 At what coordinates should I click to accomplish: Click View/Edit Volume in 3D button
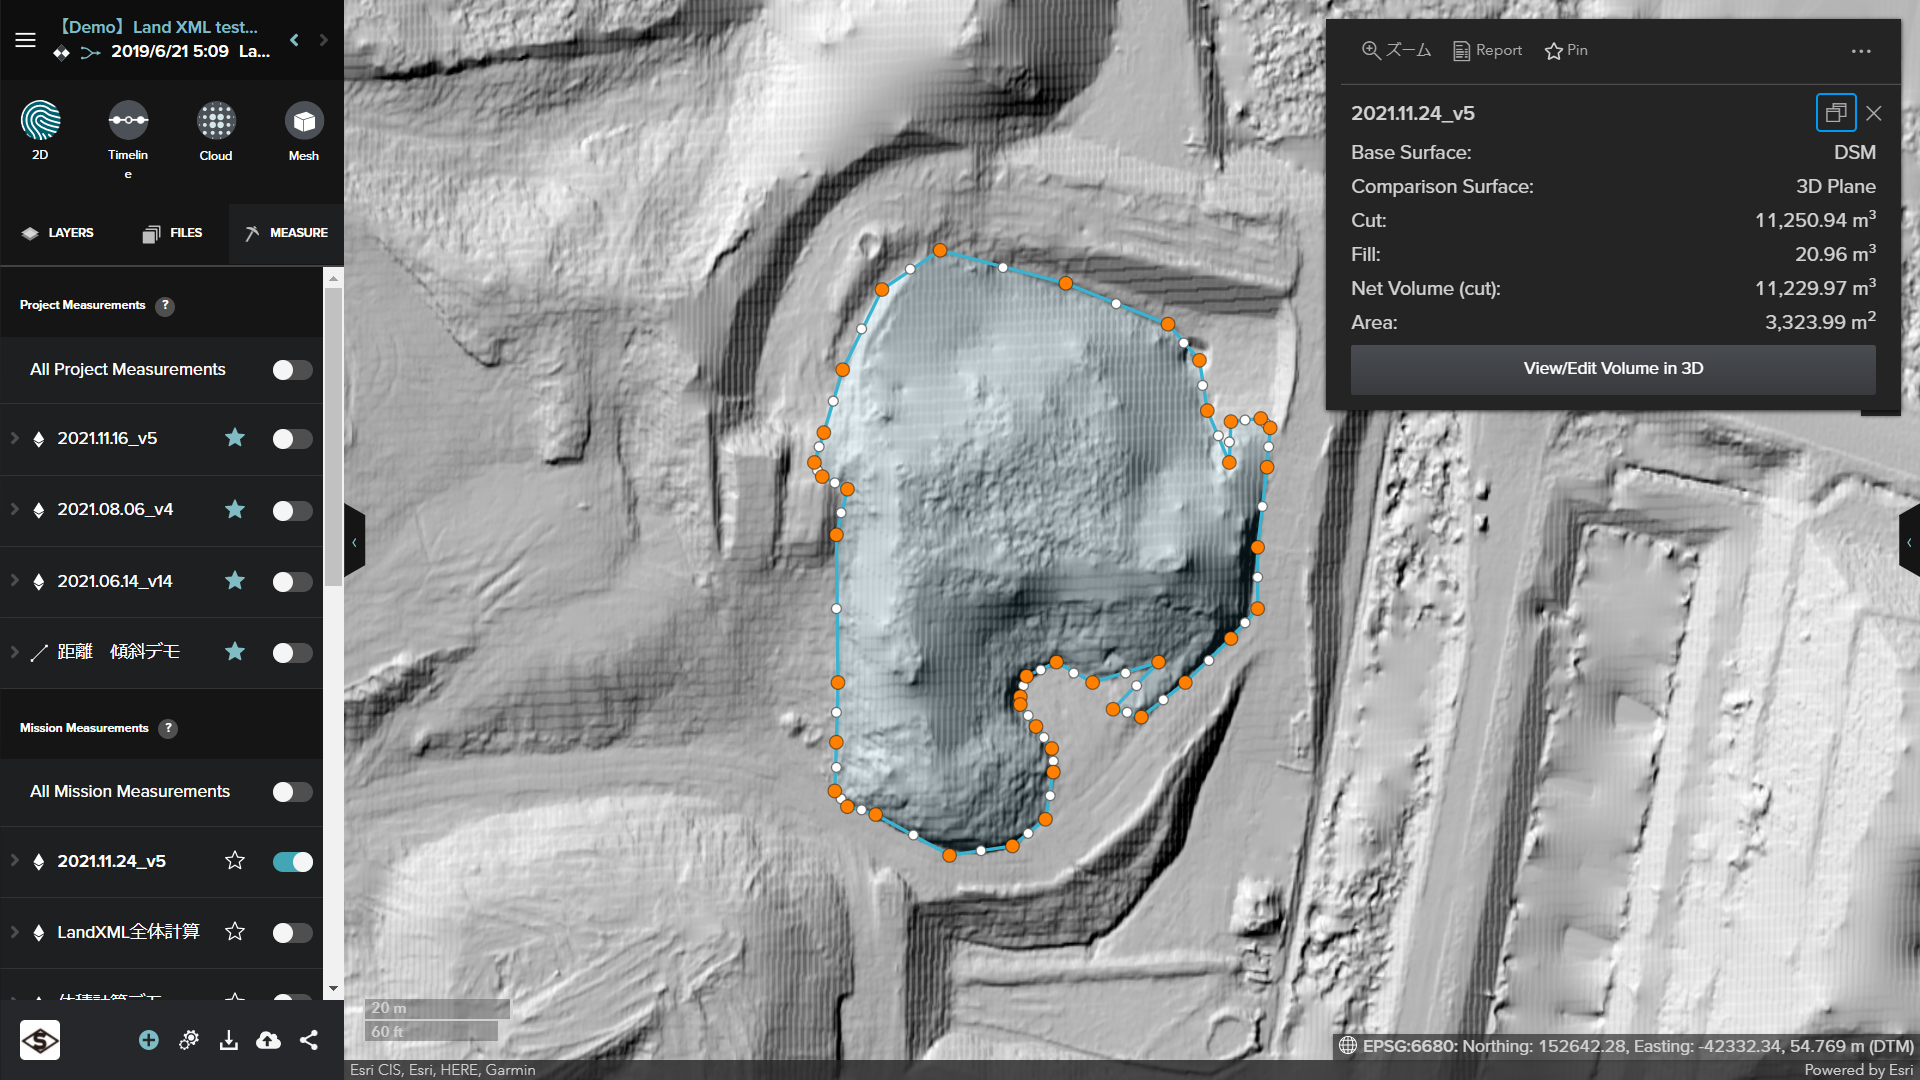[1613, 369]
